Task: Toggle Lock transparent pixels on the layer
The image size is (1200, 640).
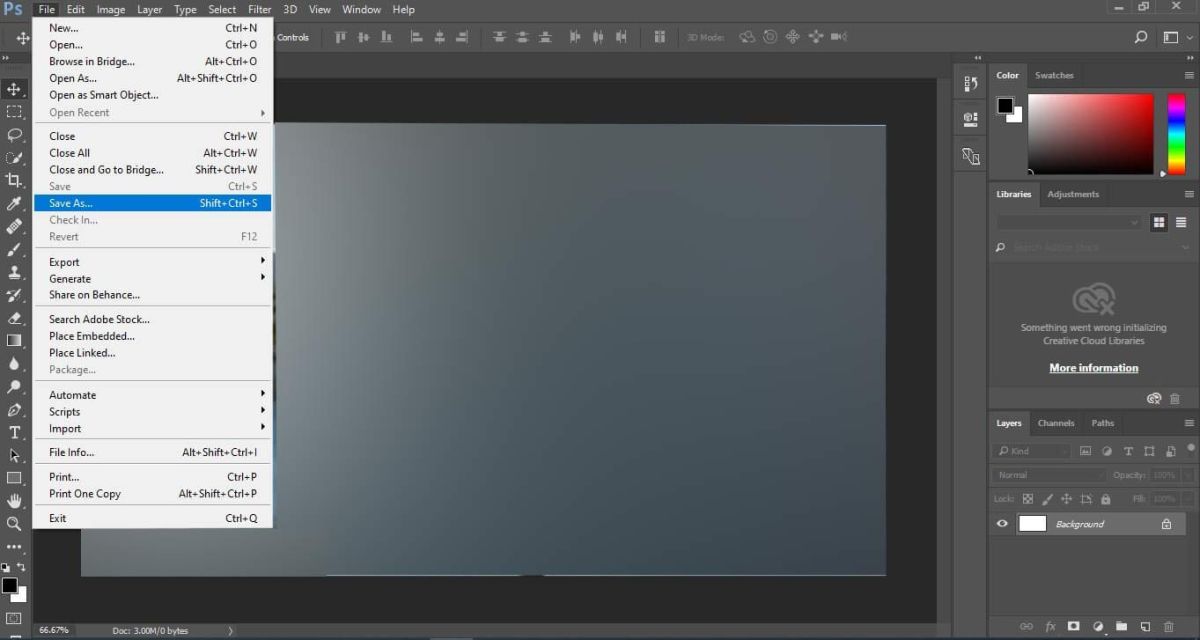Action: point(1027,499)
